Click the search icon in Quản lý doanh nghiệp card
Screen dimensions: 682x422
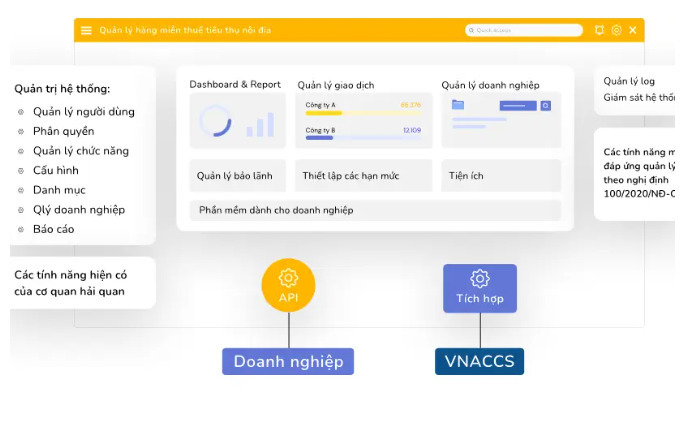click(x=546, y=104)
